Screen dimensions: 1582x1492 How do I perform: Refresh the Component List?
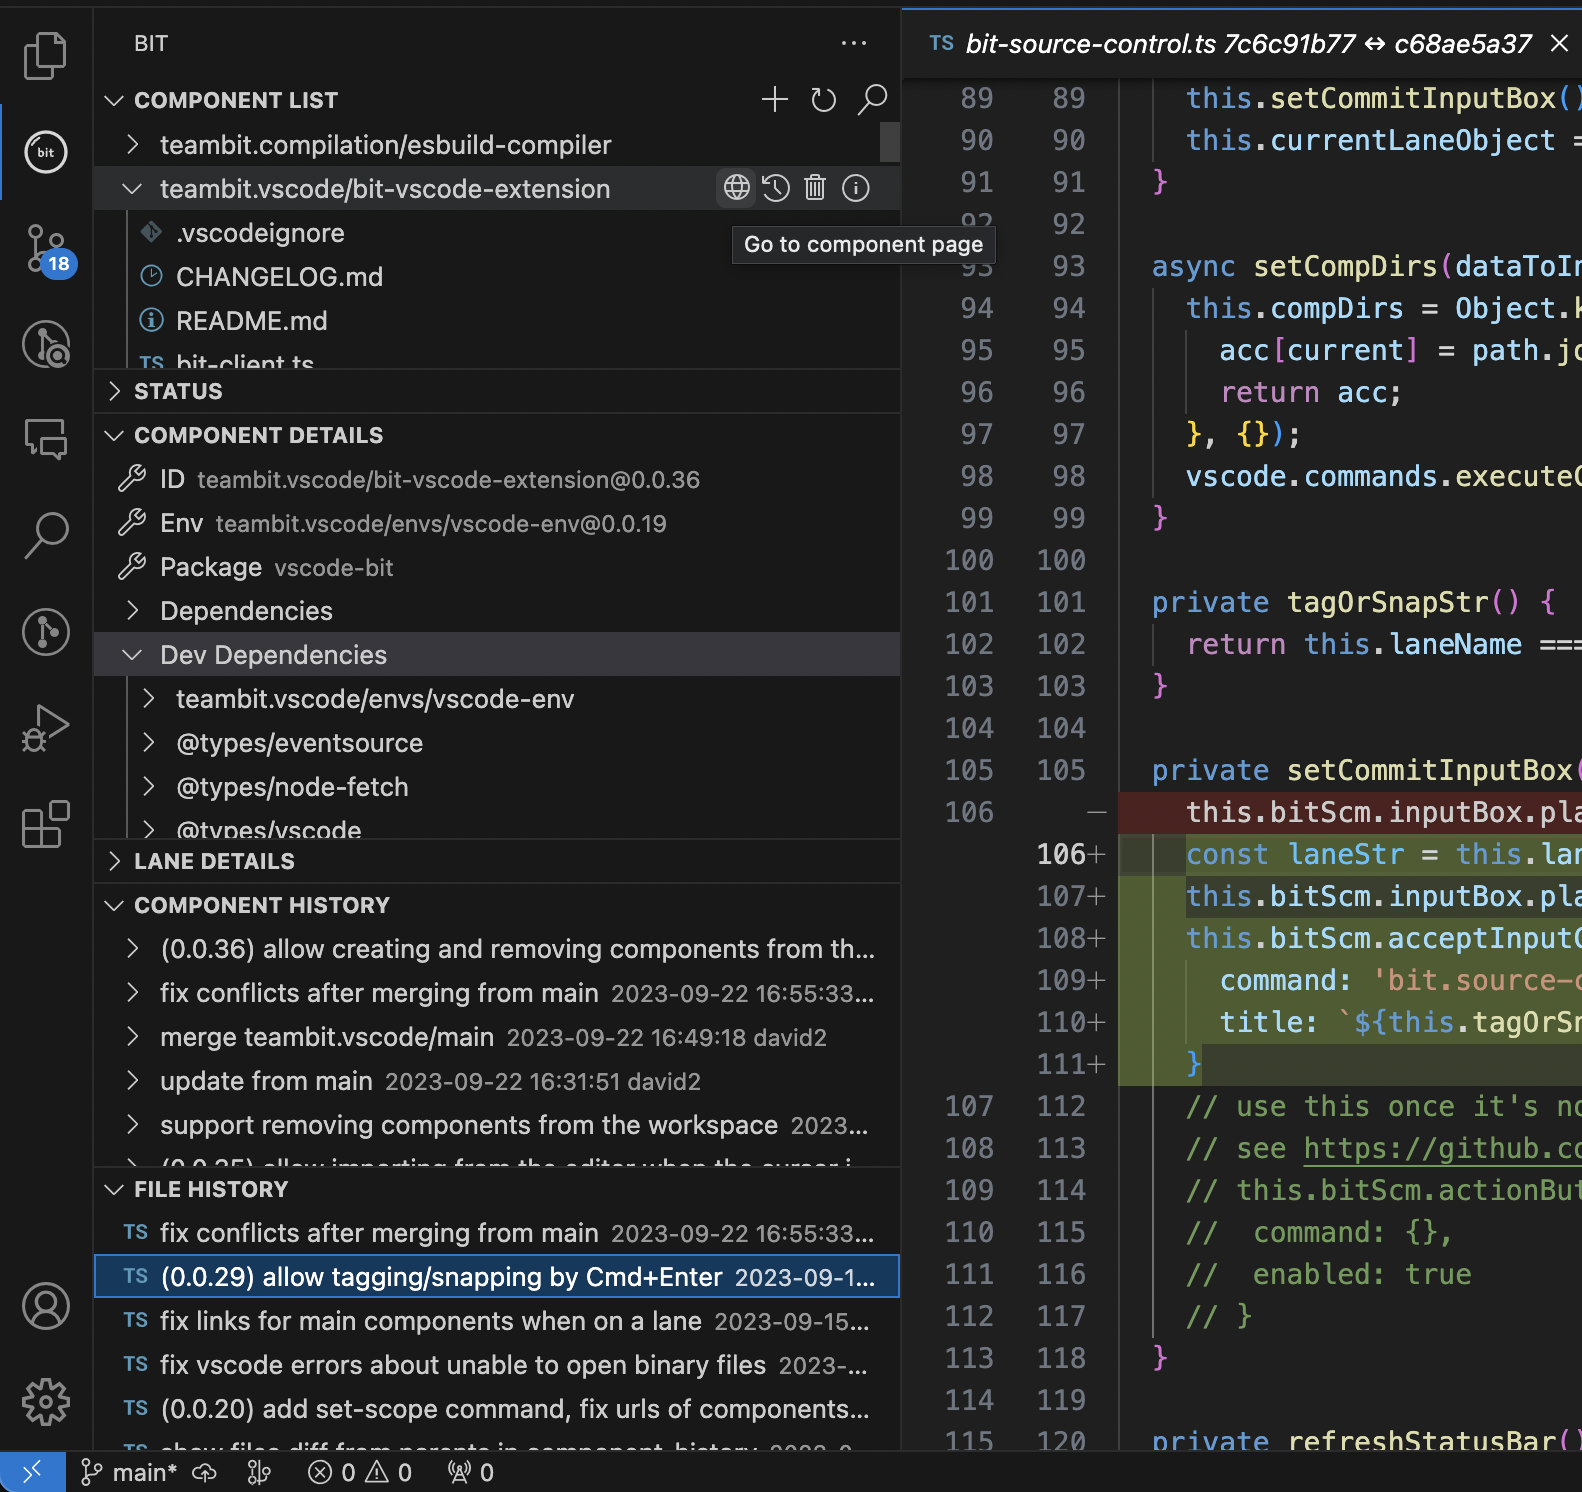[x=823, y=99]
